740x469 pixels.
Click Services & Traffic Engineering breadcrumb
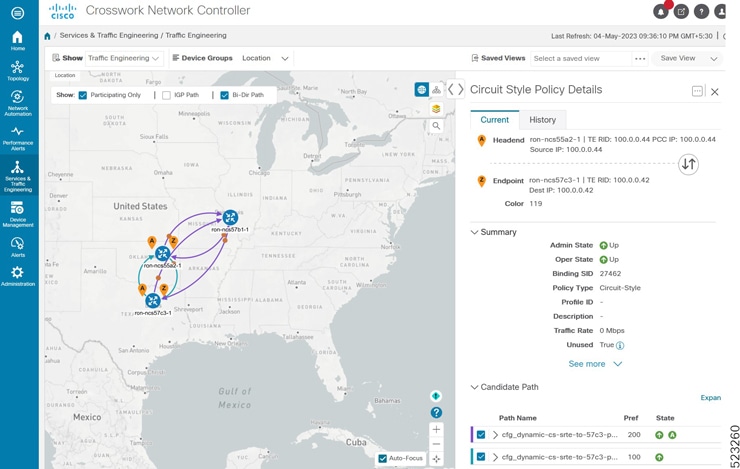coord(109,35)
